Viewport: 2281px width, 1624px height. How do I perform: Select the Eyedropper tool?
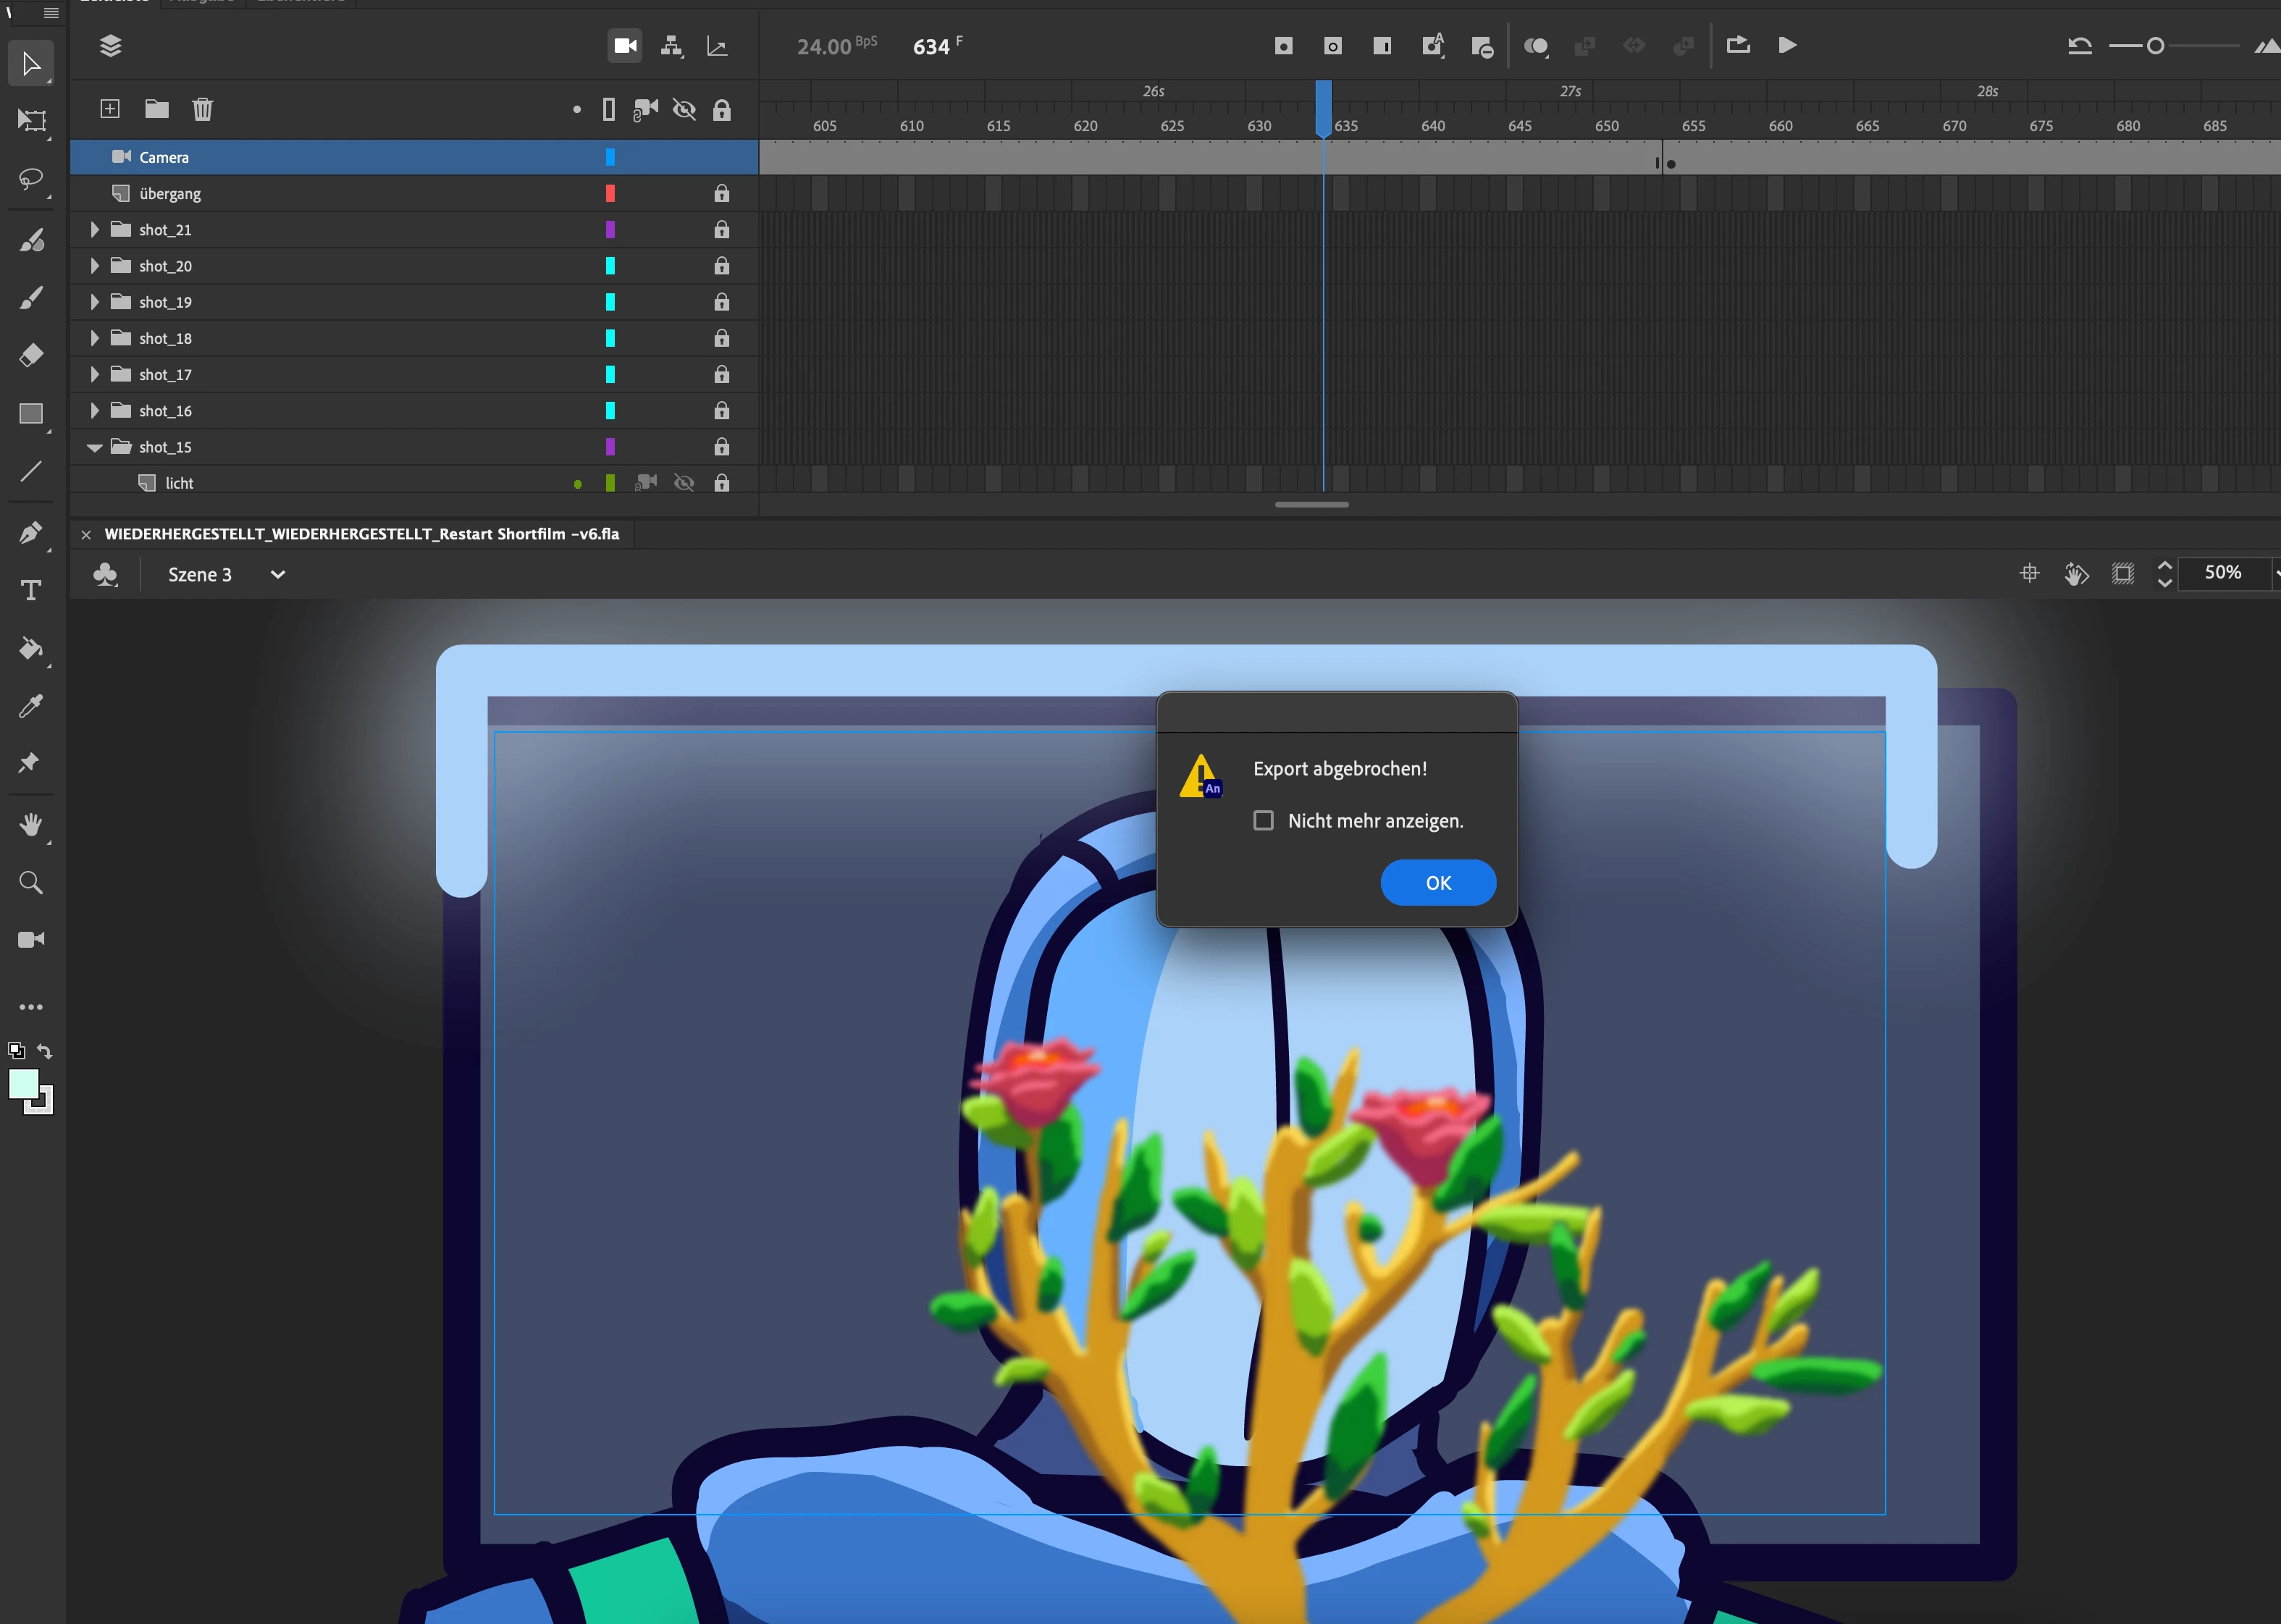[31, 706]
